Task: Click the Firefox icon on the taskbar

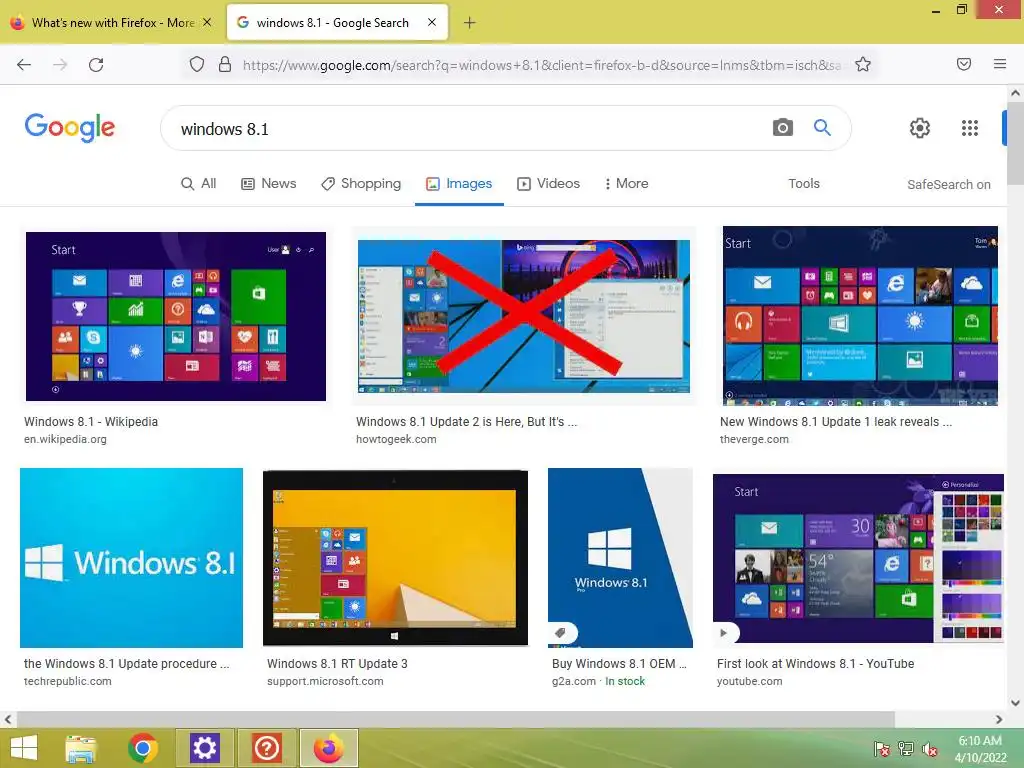Action: click(328, 748)
